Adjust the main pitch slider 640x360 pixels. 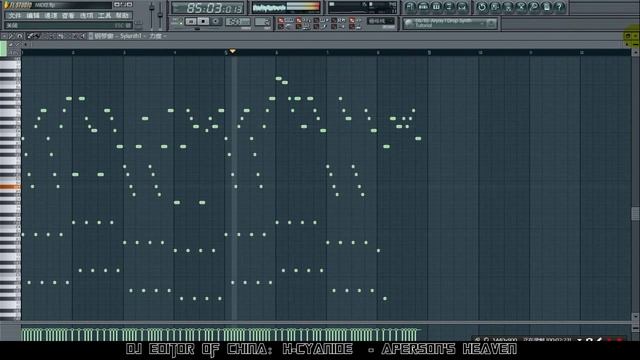(x=160, y=14)
